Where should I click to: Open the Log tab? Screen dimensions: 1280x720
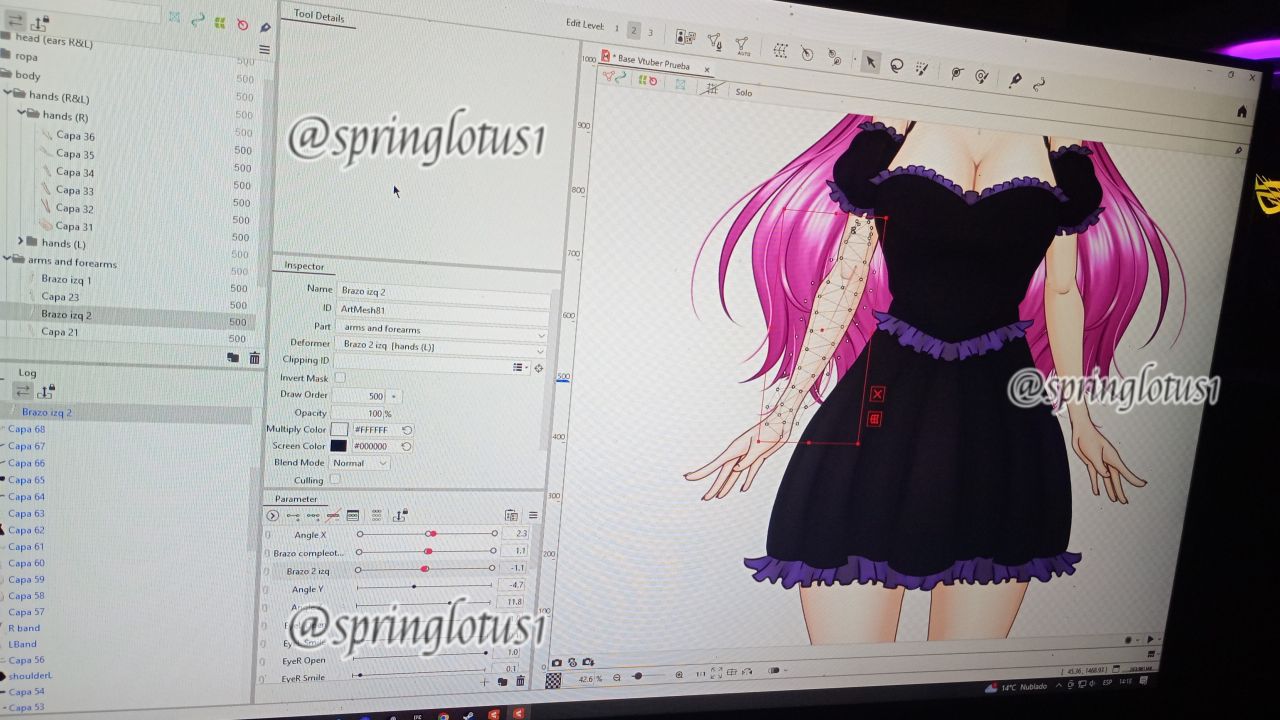click(x=27, y=372)
